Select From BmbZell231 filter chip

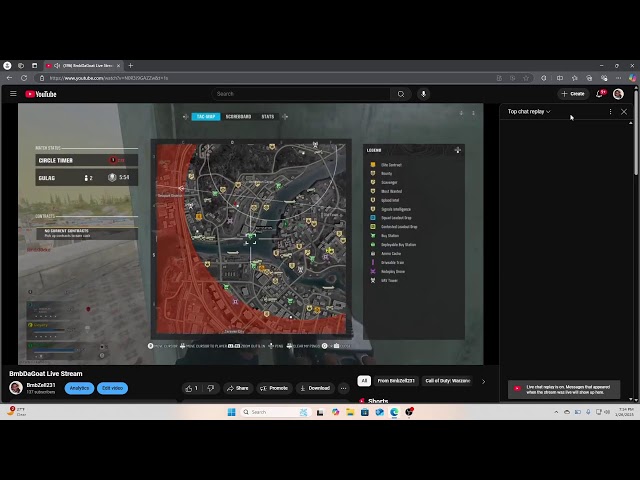[x=396, y=381]
